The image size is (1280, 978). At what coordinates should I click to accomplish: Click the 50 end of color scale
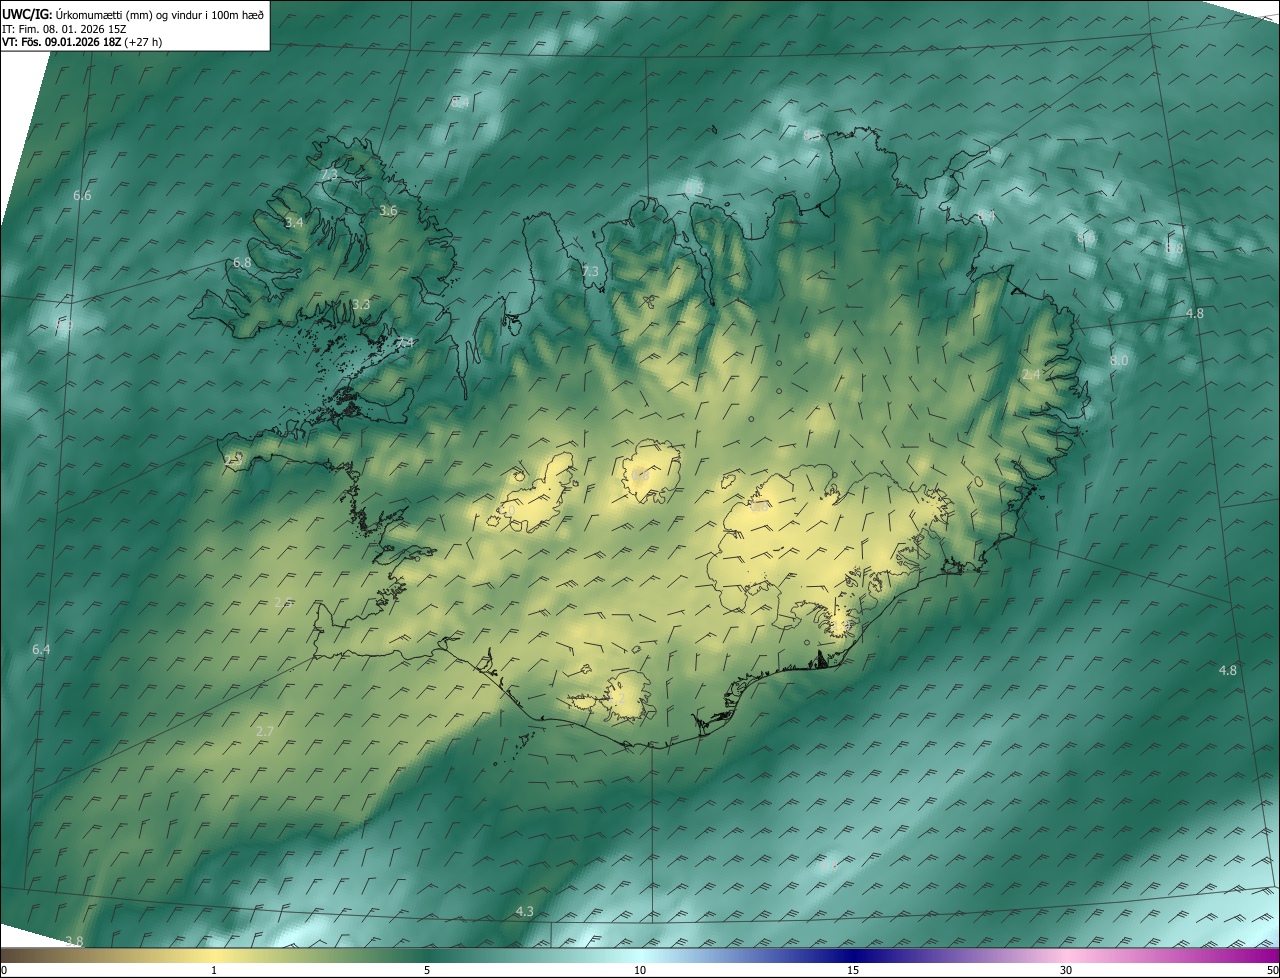point(1271,970)
